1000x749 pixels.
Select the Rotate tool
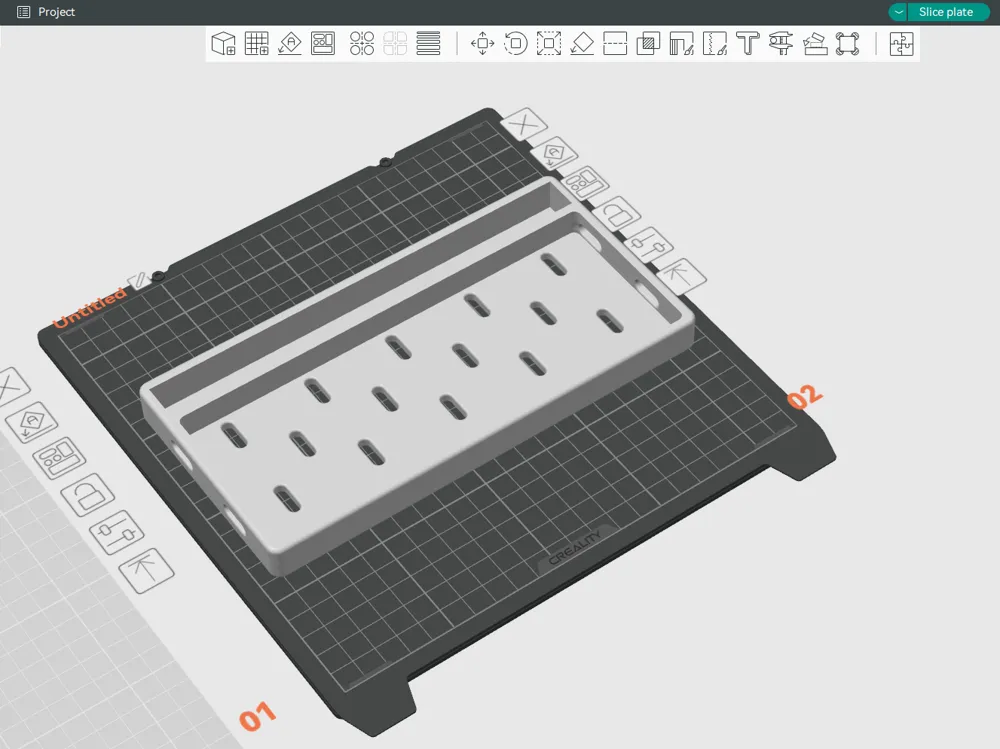[515, 43]
